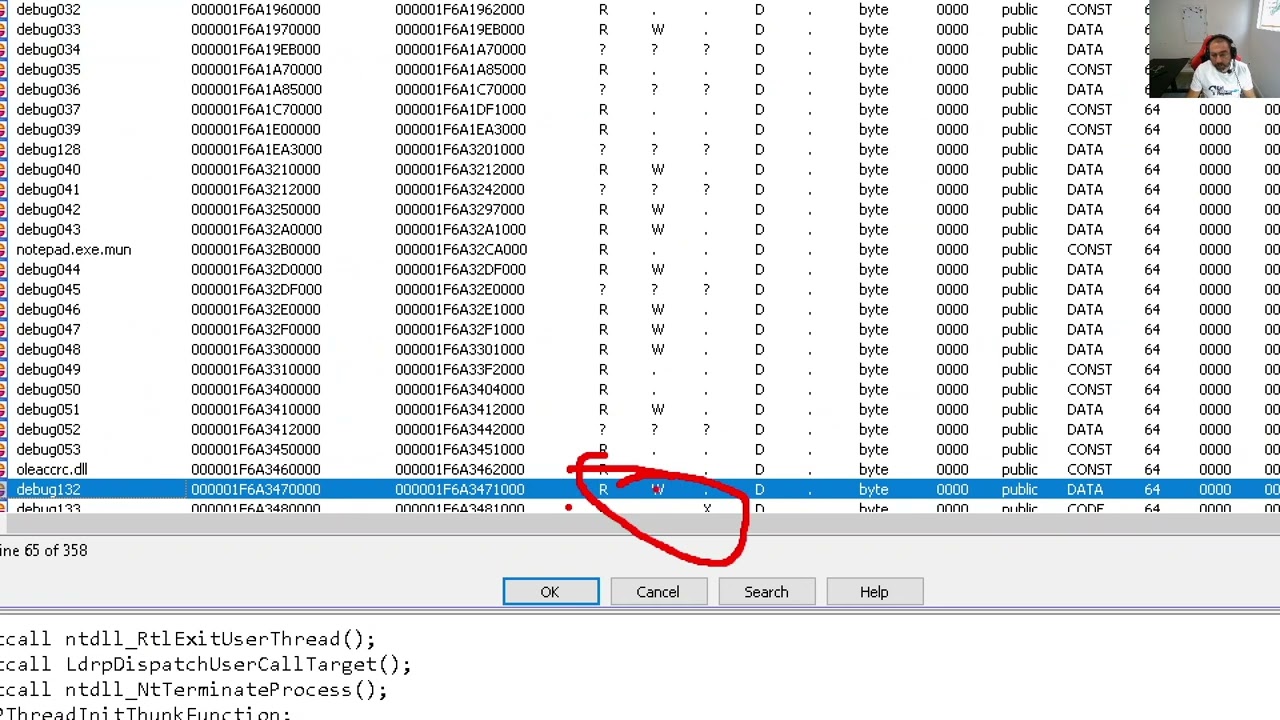
Task: Click the OK button
Action: 551,592
